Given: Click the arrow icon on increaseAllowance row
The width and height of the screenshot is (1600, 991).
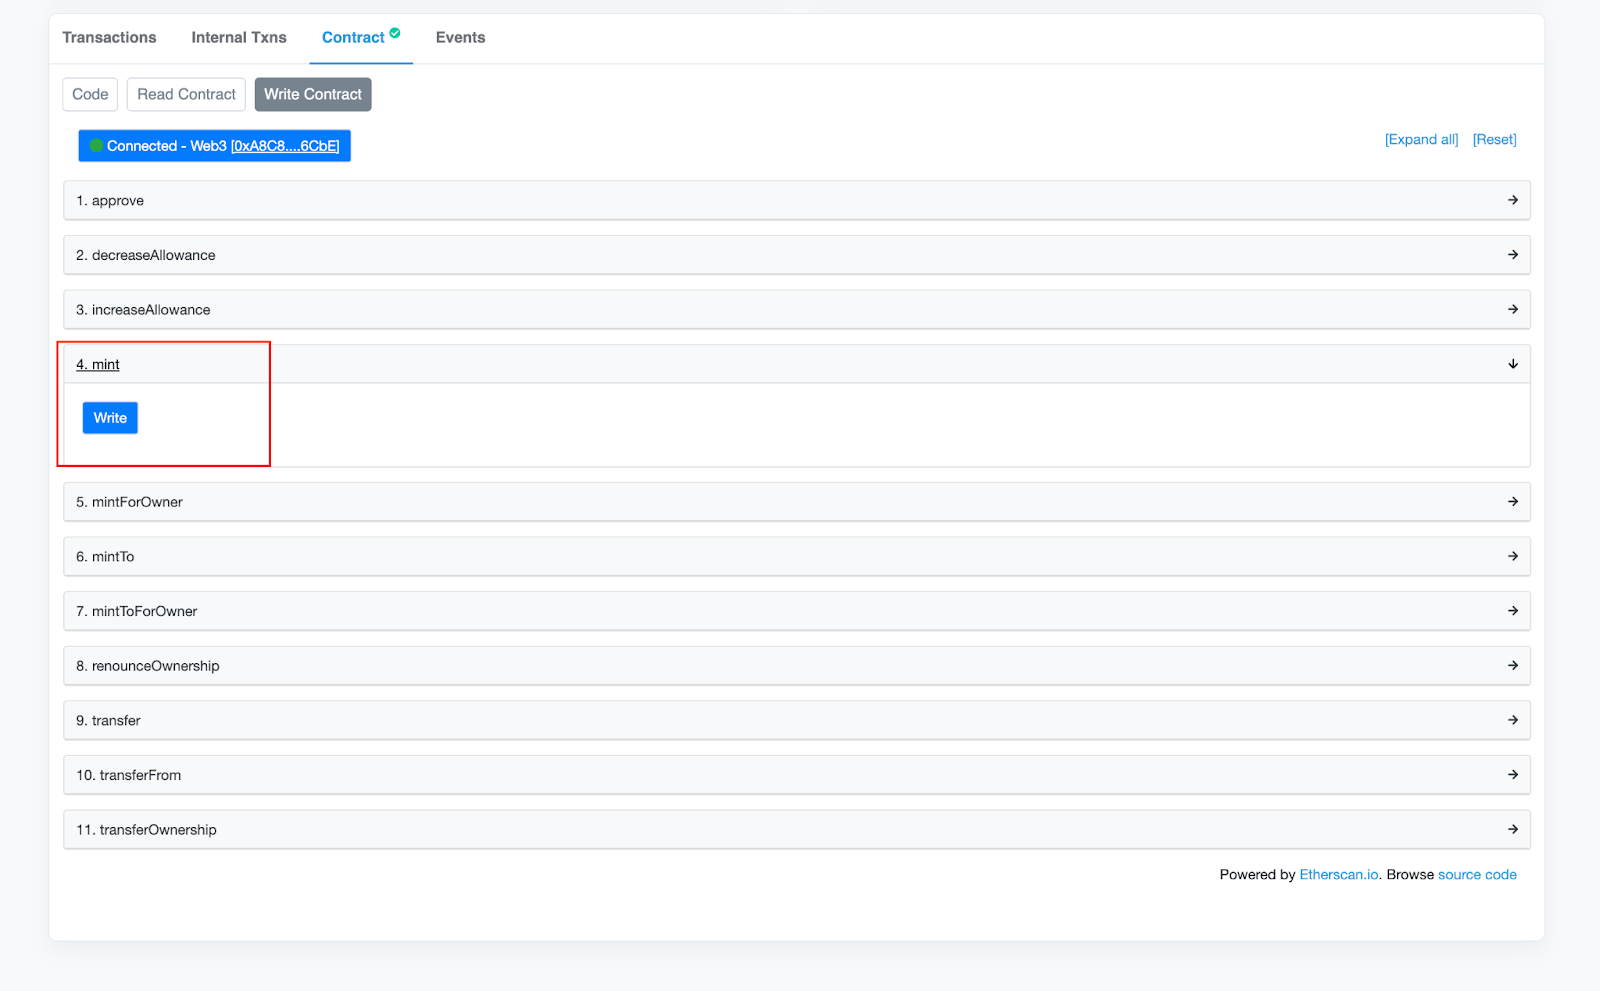Looking at the screenshot, I should 1512,310.
